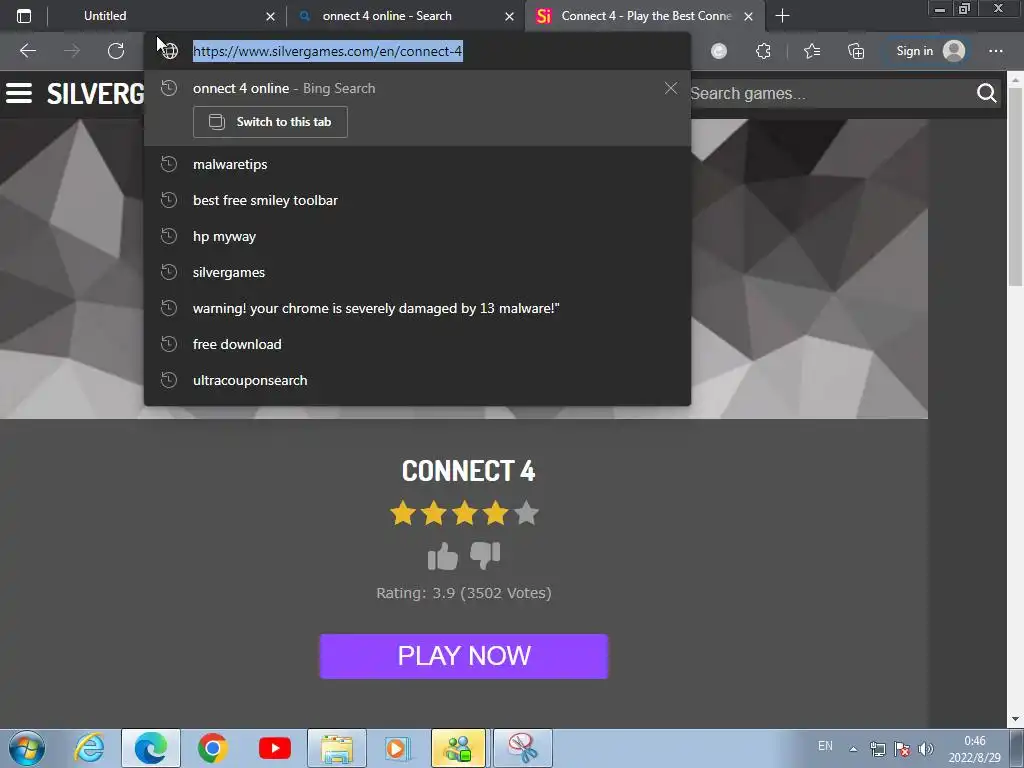Viewport: 1024px width, 768px height.
Task: Click the browser Back arrow
Action: click(x=28, y=51)
